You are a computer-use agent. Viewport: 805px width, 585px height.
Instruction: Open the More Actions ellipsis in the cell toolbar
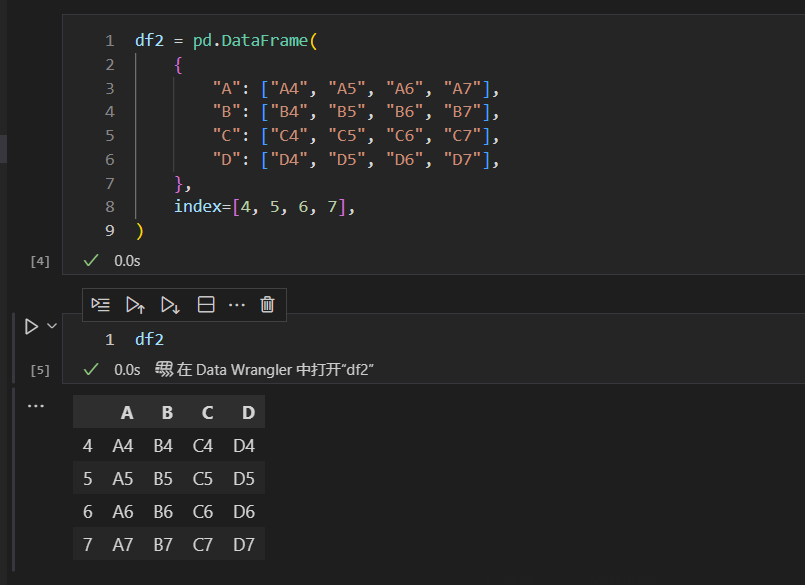tap(236, 304)
